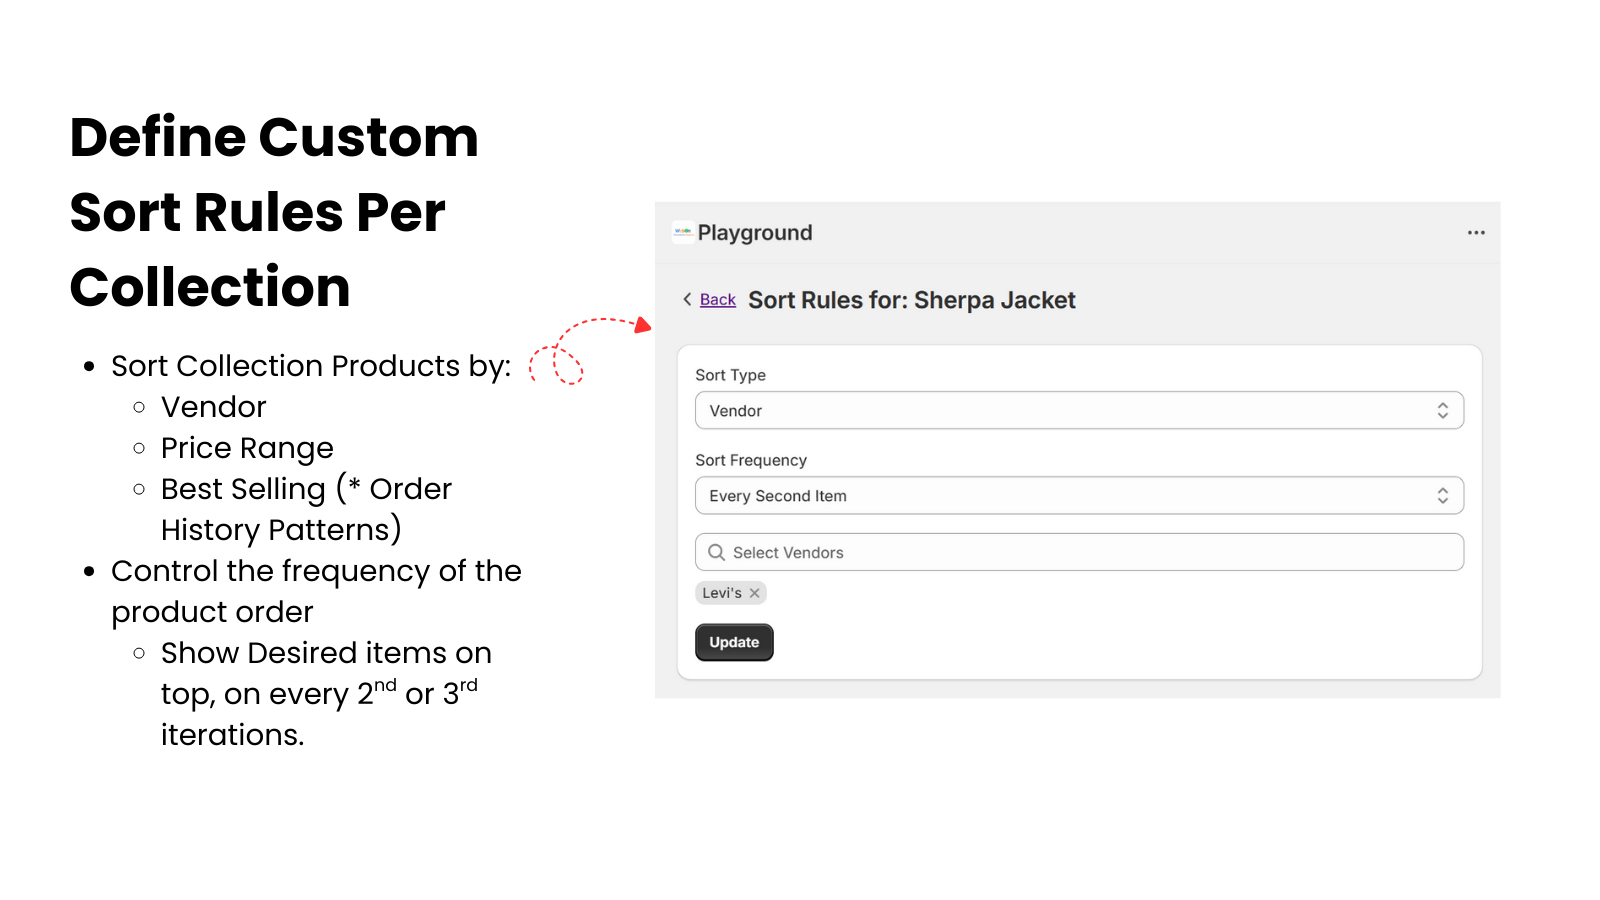Click the Playground panel title
The height and width of the screenshot is (900, 1600).
[x=755, y=232]
